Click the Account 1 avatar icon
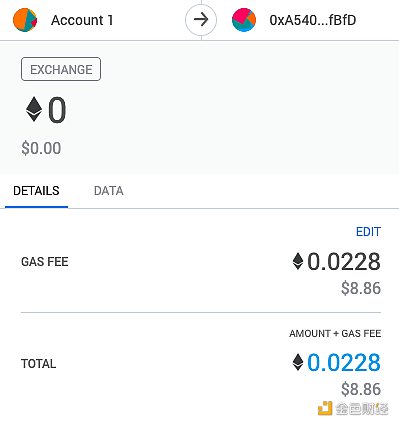 click(x=25, y=20)
